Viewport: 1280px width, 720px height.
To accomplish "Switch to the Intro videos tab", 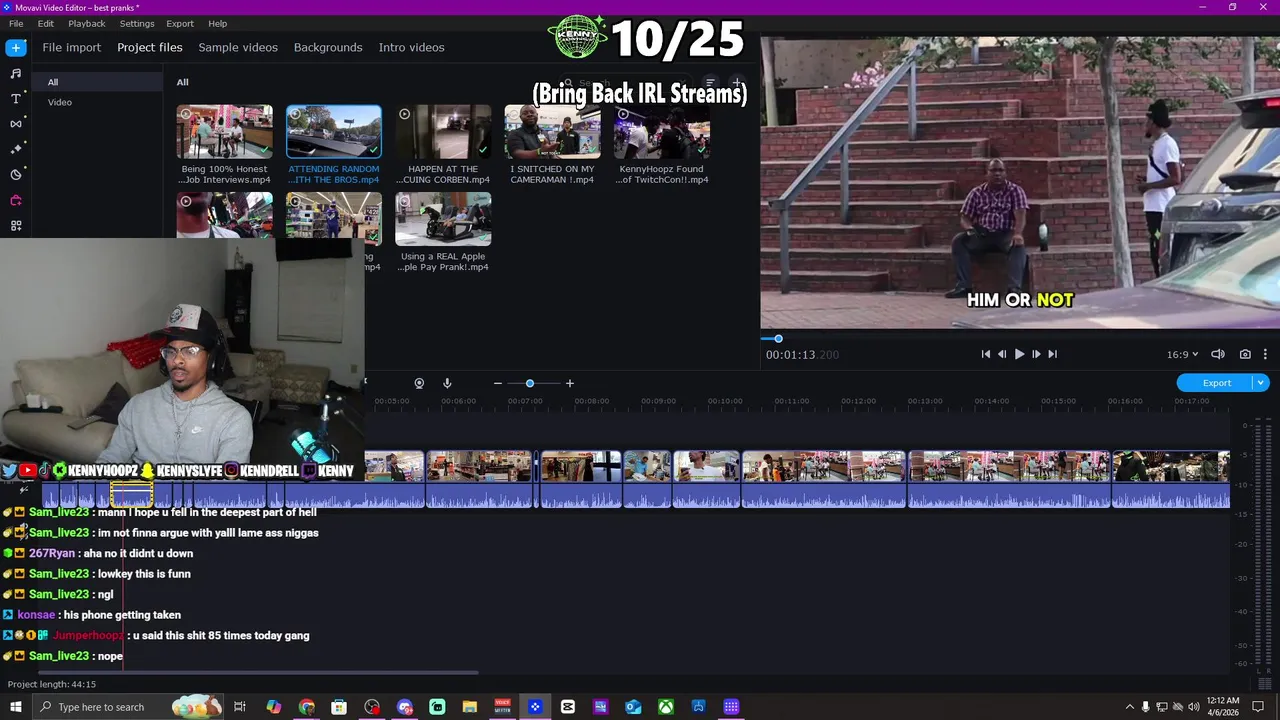I will tap(411, 47).
